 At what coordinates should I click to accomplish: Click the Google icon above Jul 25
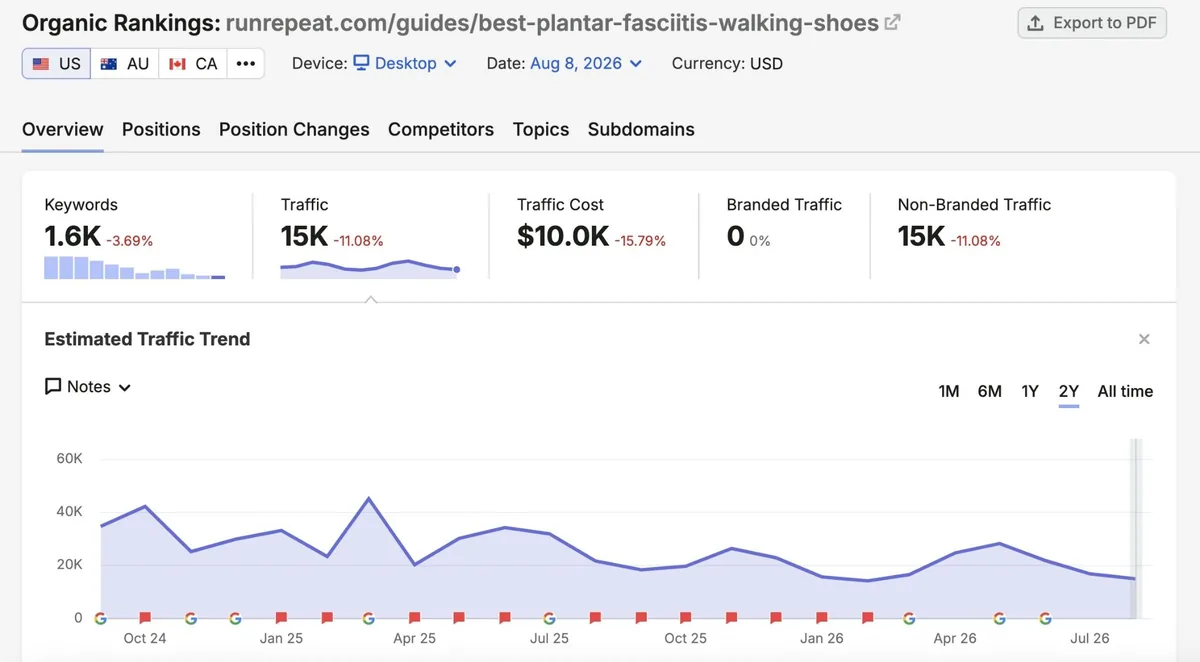(549, 618)
